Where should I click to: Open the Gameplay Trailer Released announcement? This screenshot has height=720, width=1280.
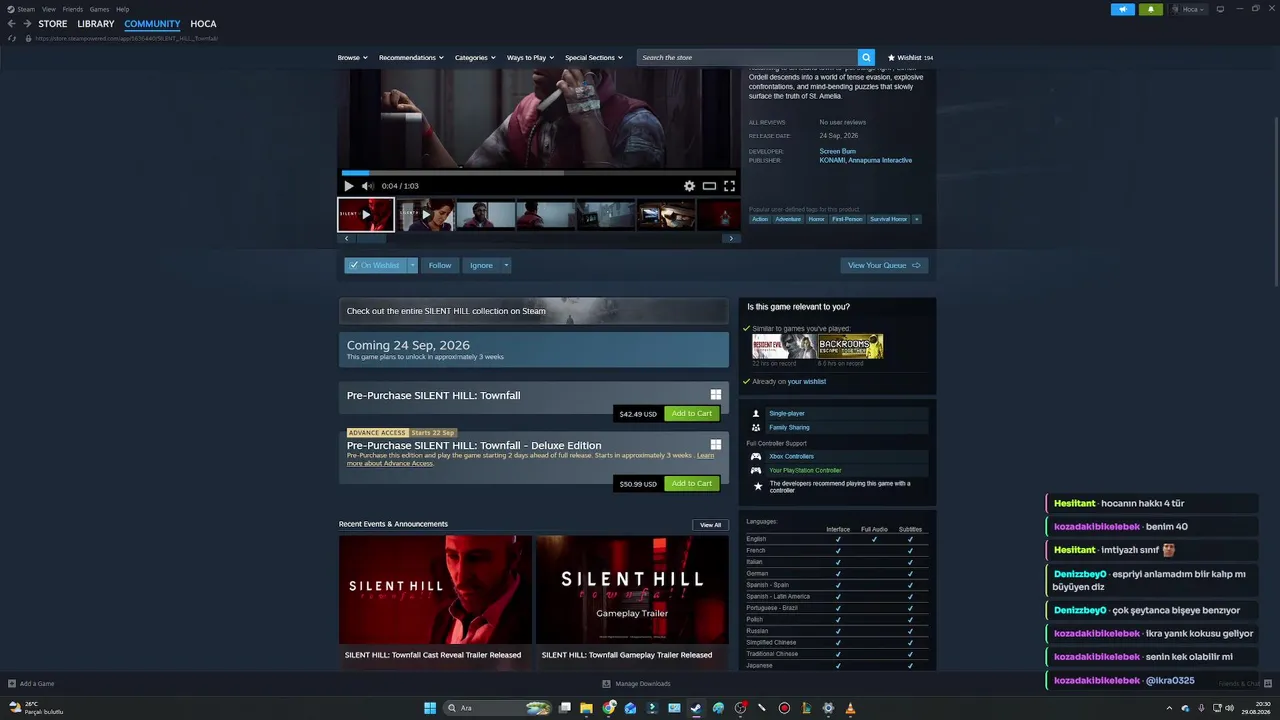click(x=632, y=602)
